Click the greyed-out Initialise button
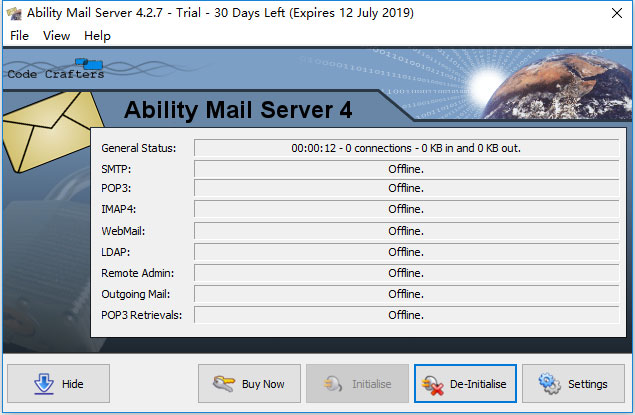The image size is (635, 415). tap(357, 383)
